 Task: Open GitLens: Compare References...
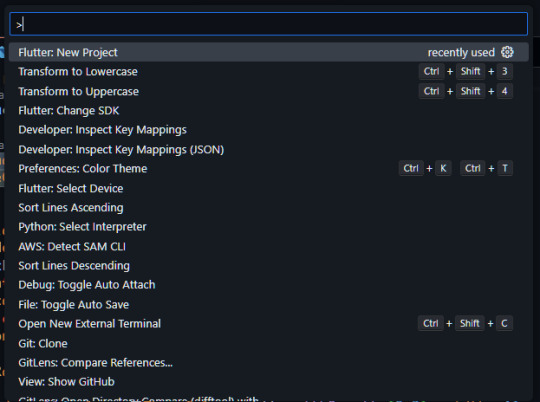pos(269,363)
